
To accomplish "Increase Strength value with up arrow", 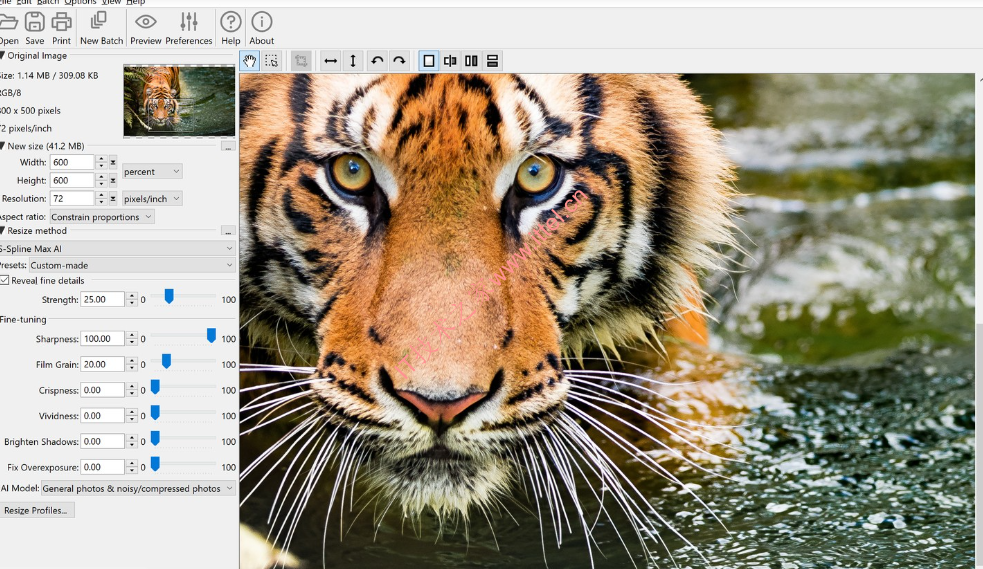I will tap(131, 296).
